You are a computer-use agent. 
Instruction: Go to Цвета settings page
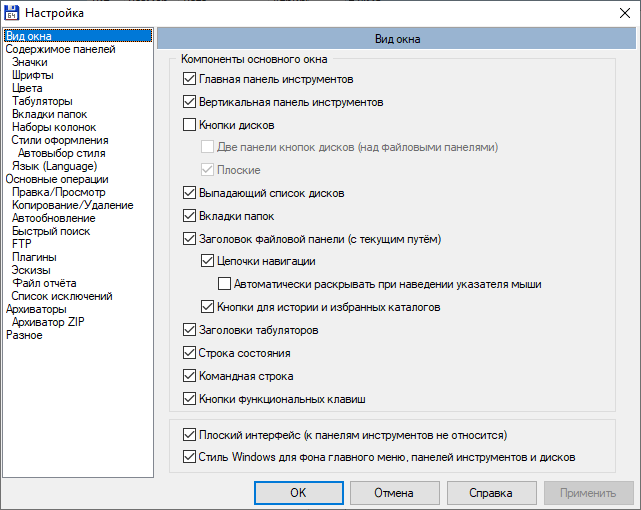pos(27,88)
